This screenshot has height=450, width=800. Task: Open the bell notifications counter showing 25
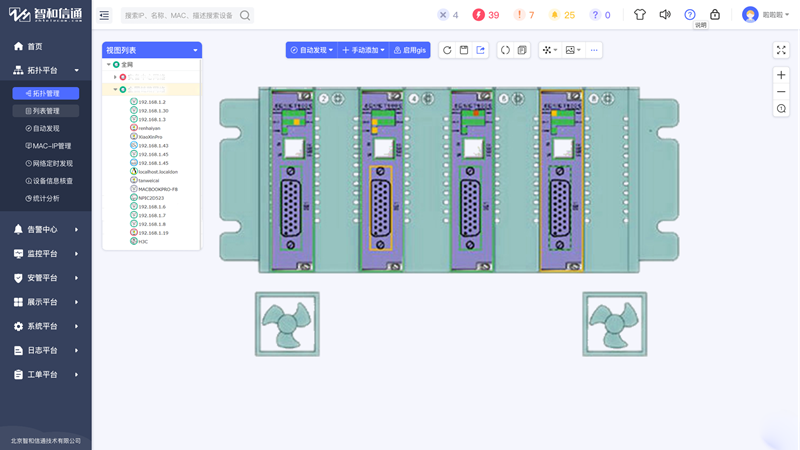[x=562, y=15]
